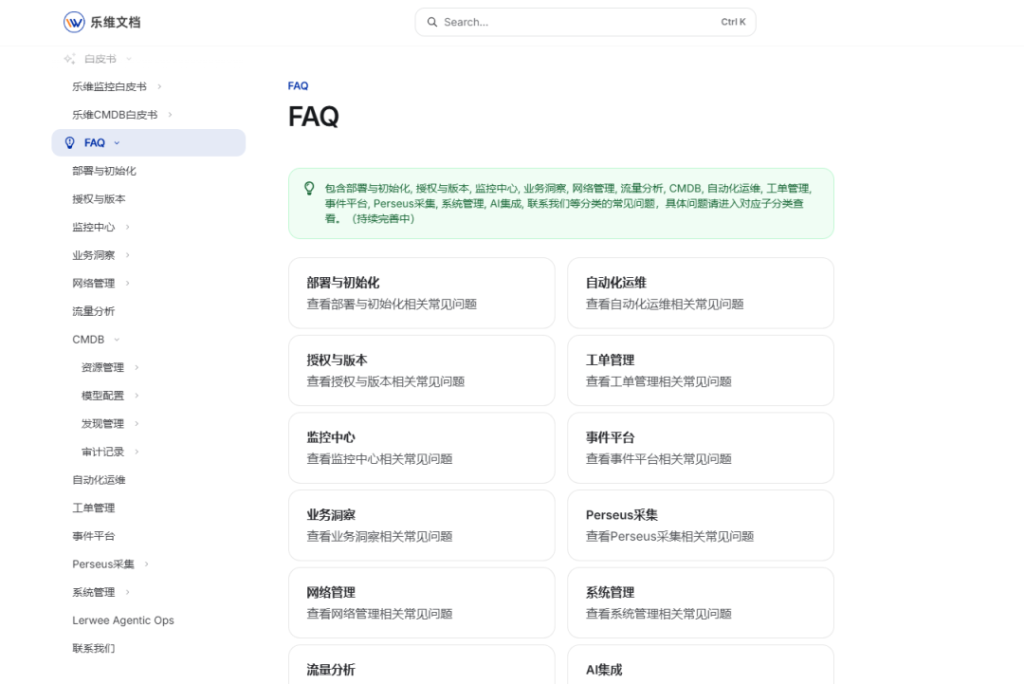Collapse the 白皮书 section chevron
This screenshot has height=684, width=1024.
pyautogui.click(x=129, y=59)
